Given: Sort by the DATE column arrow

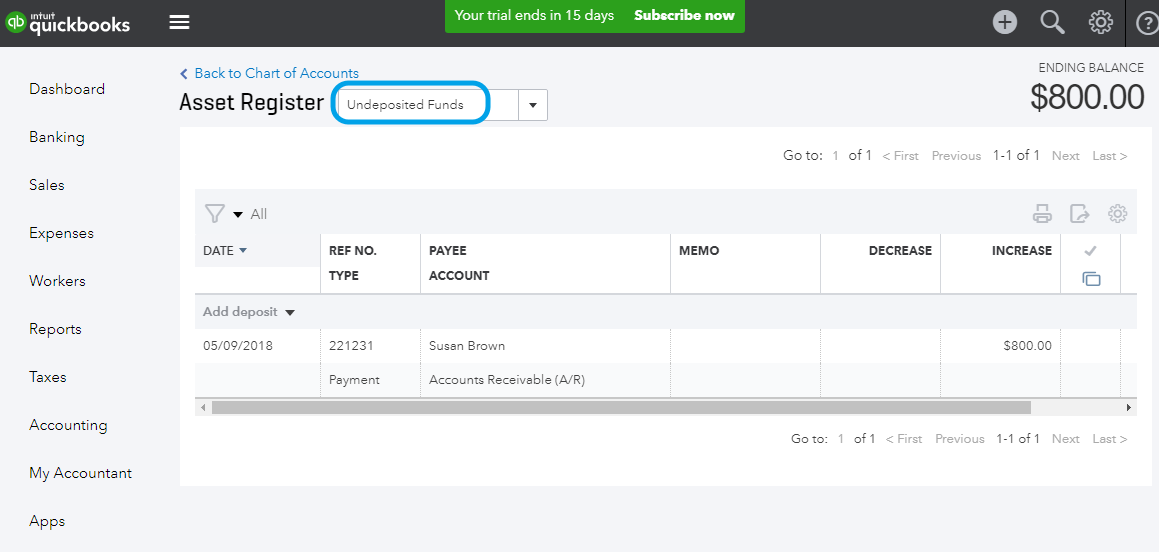Looking at the screenshot, I should tap(243, 251).
